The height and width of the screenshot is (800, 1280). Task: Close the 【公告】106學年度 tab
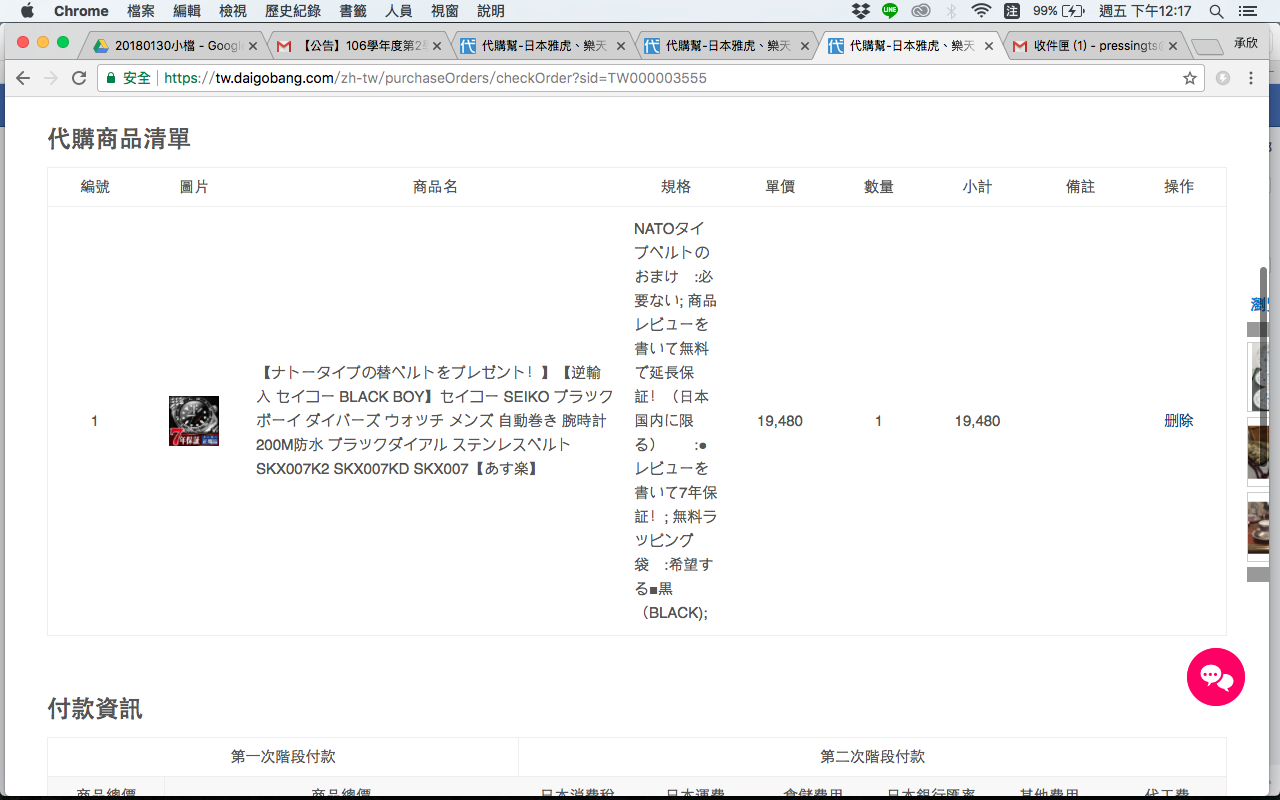(437, 46)
